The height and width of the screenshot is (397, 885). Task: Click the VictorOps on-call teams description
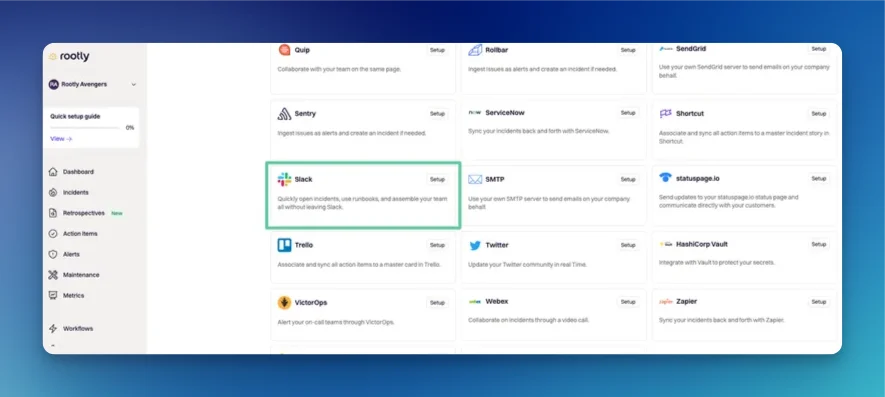click(336, 322)
